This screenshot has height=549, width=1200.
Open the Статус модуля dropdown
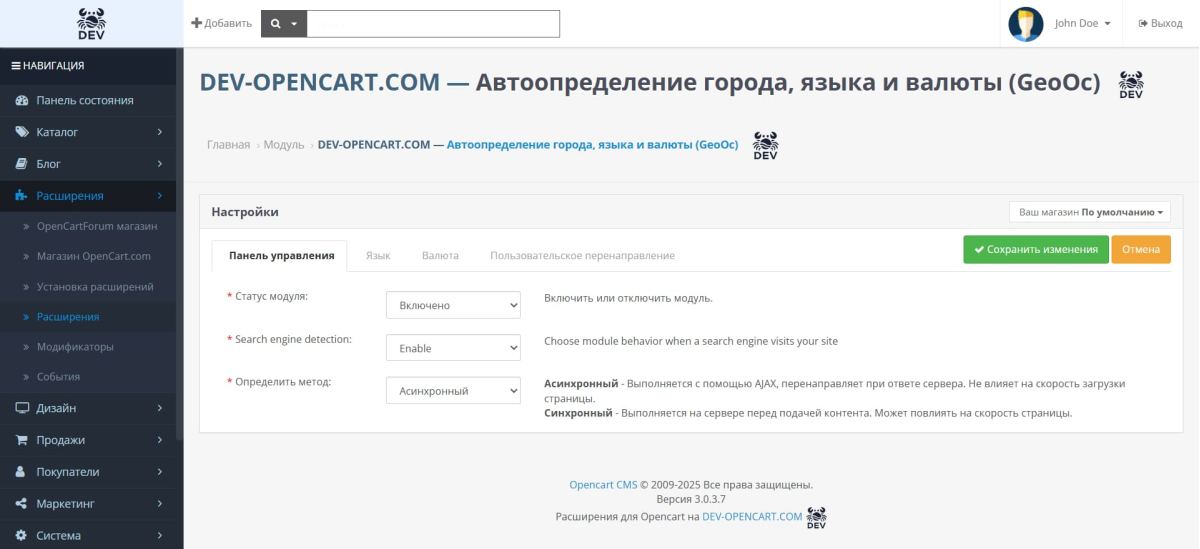(453, 306)
